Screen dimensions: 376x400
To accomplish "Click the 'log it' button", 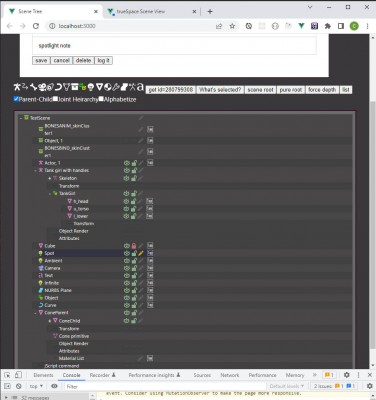I will coord(103,60).
